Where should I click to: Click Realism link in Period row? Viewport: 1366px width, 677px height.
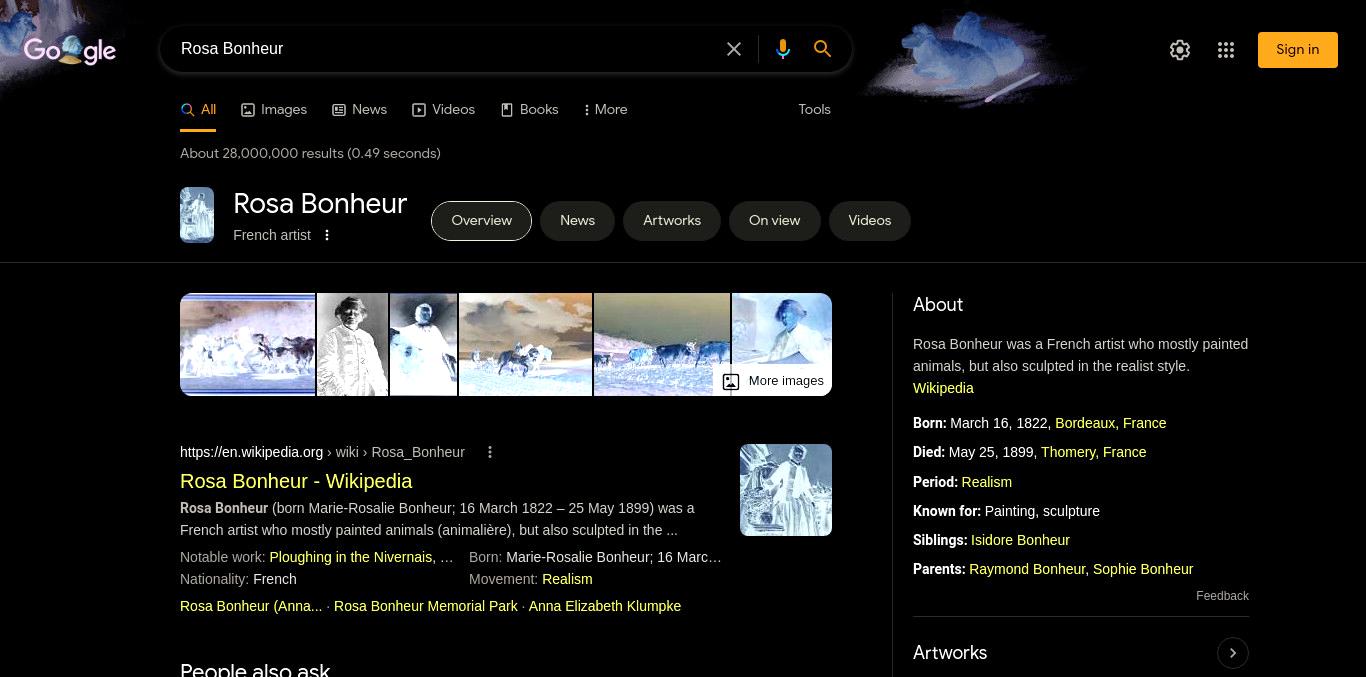[987, 482]
